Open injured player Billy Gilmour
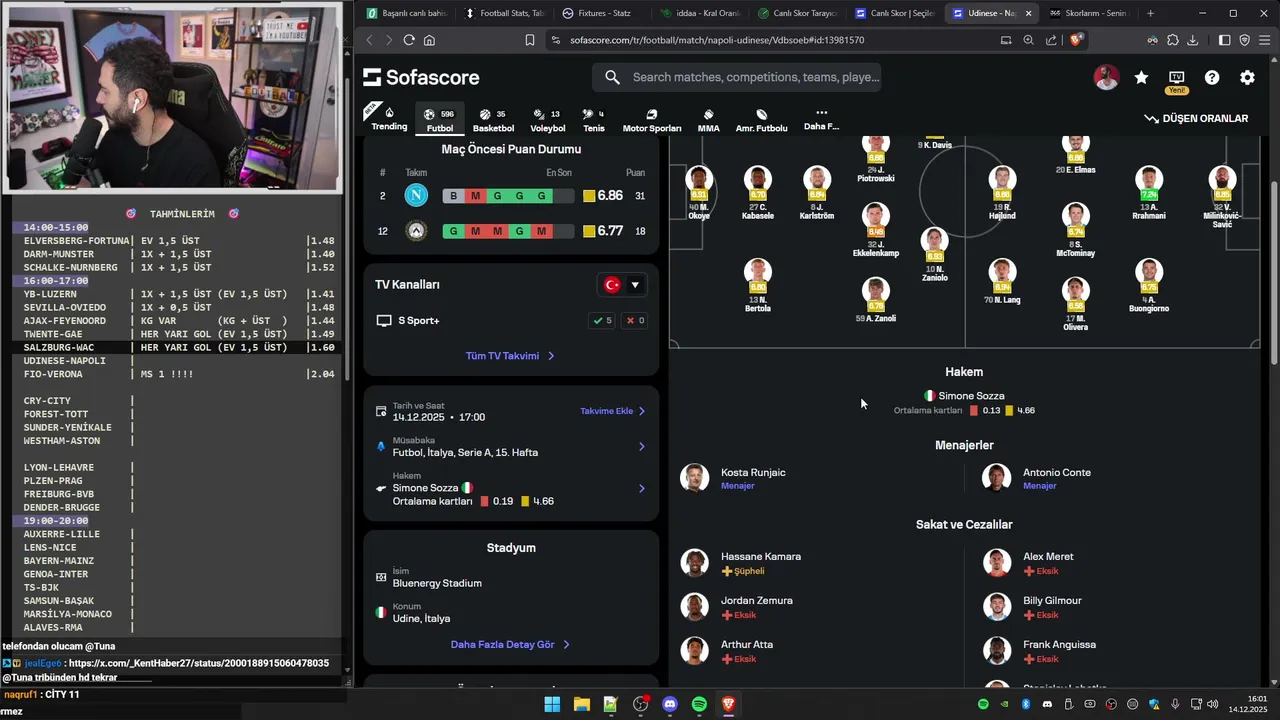 (x=1052, y=600)
